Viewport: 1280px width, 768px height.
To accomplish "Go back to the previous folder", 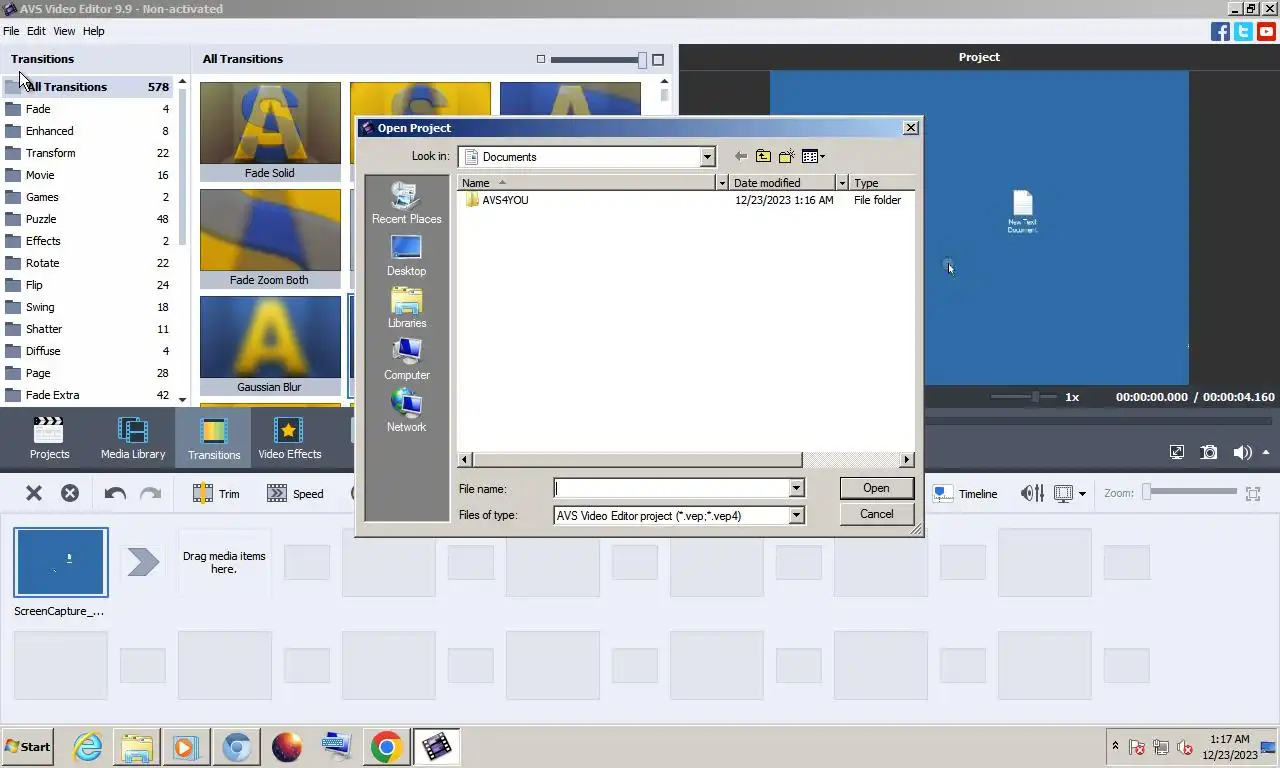I will click(740, 156).
